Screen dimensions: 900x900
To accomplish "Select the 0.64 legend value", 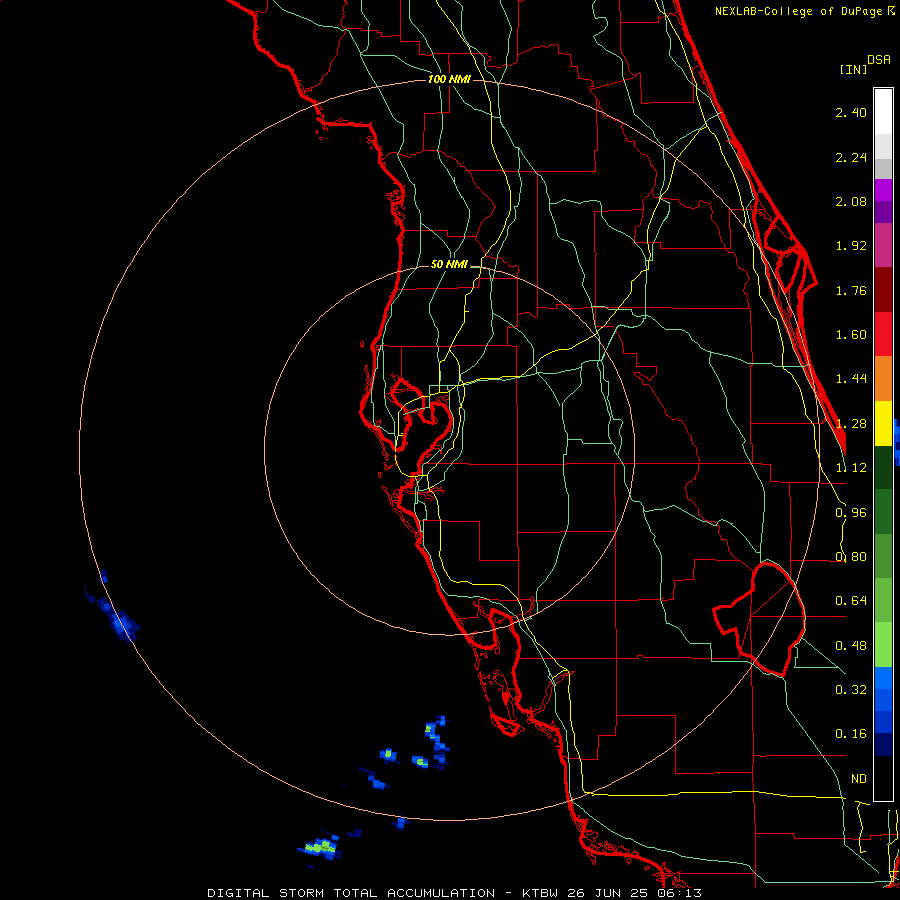I will [851, 601].
